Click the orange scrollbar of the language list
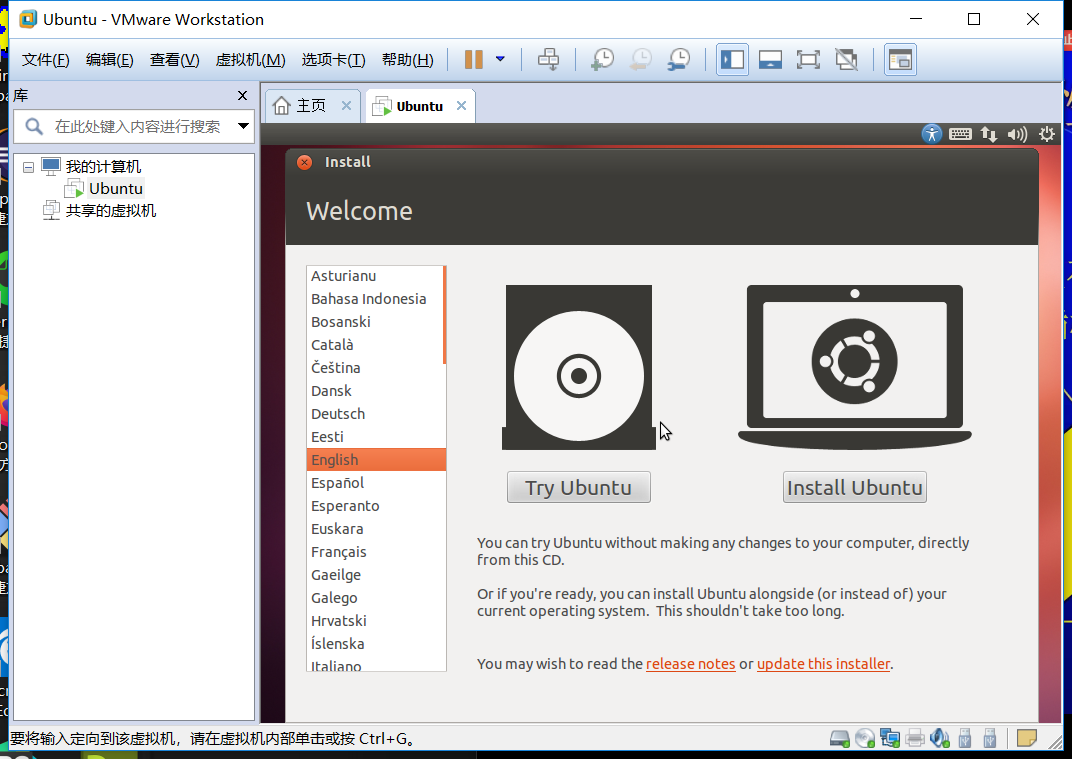The width and height of the screenshot is (1072, 759). 444,315
